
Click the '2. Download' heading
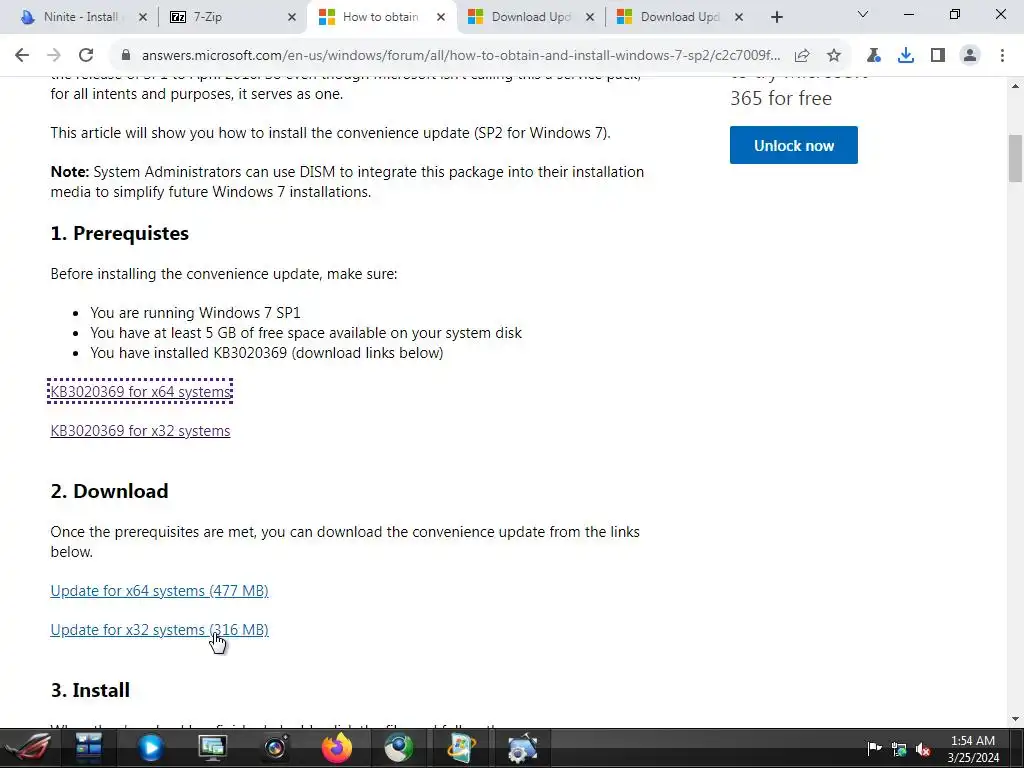tap(109, 491)
